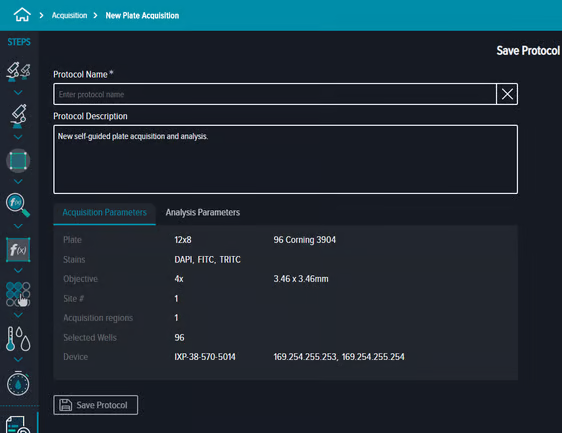
Task: Select the single microscope step icon
Action: coord(18,116)
